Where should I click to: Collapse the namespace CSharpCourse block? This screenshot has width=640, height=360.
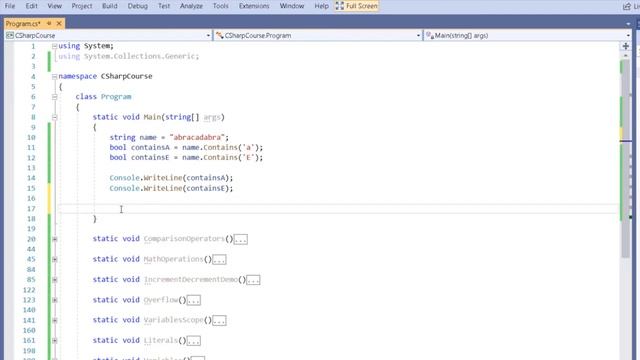[54, 76]
